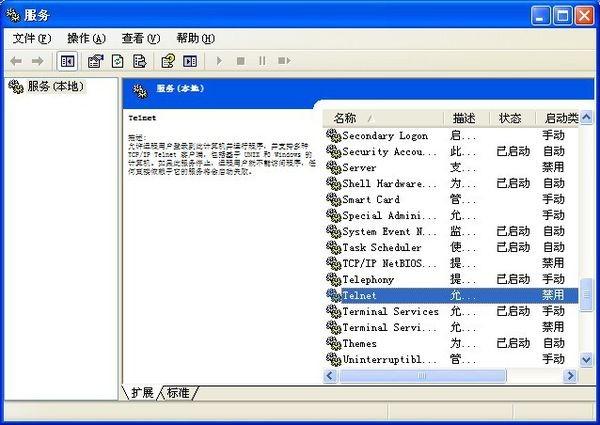
Task: Switch to the 扩展 tab
Action: [142, 392]
